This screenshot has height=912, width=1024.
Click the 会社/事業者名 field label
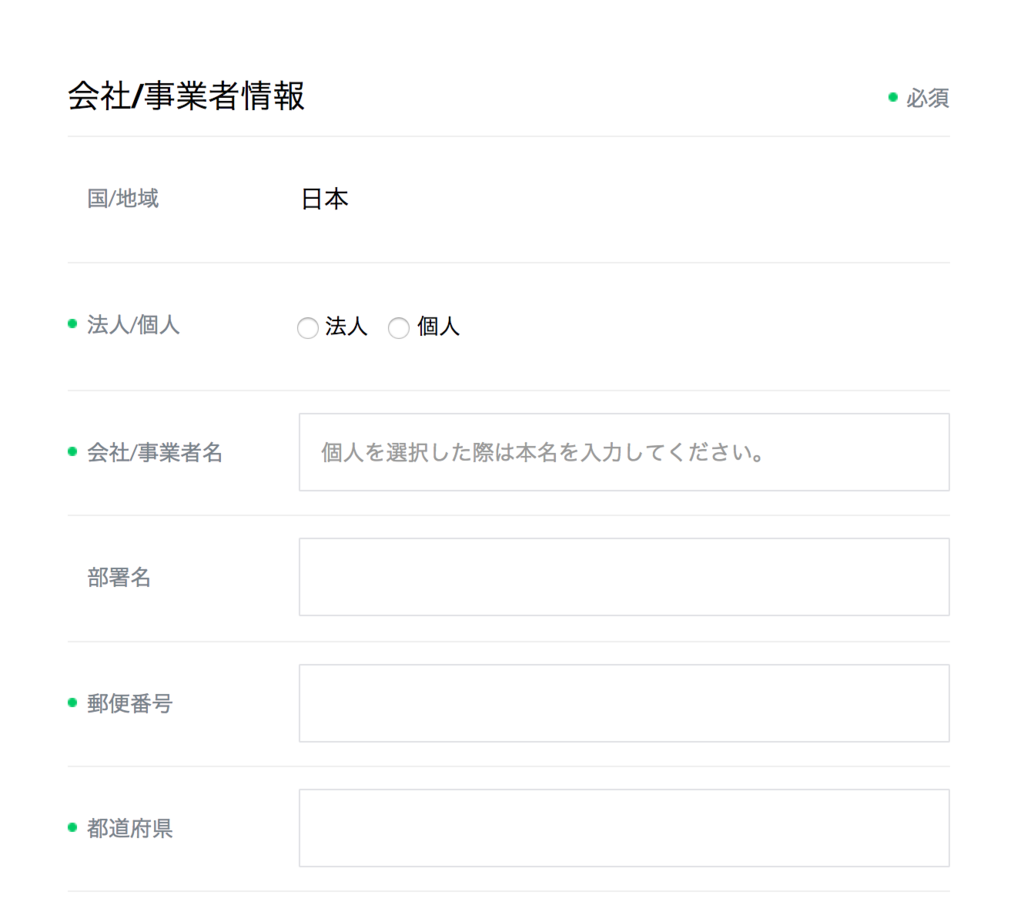[155, 452]
